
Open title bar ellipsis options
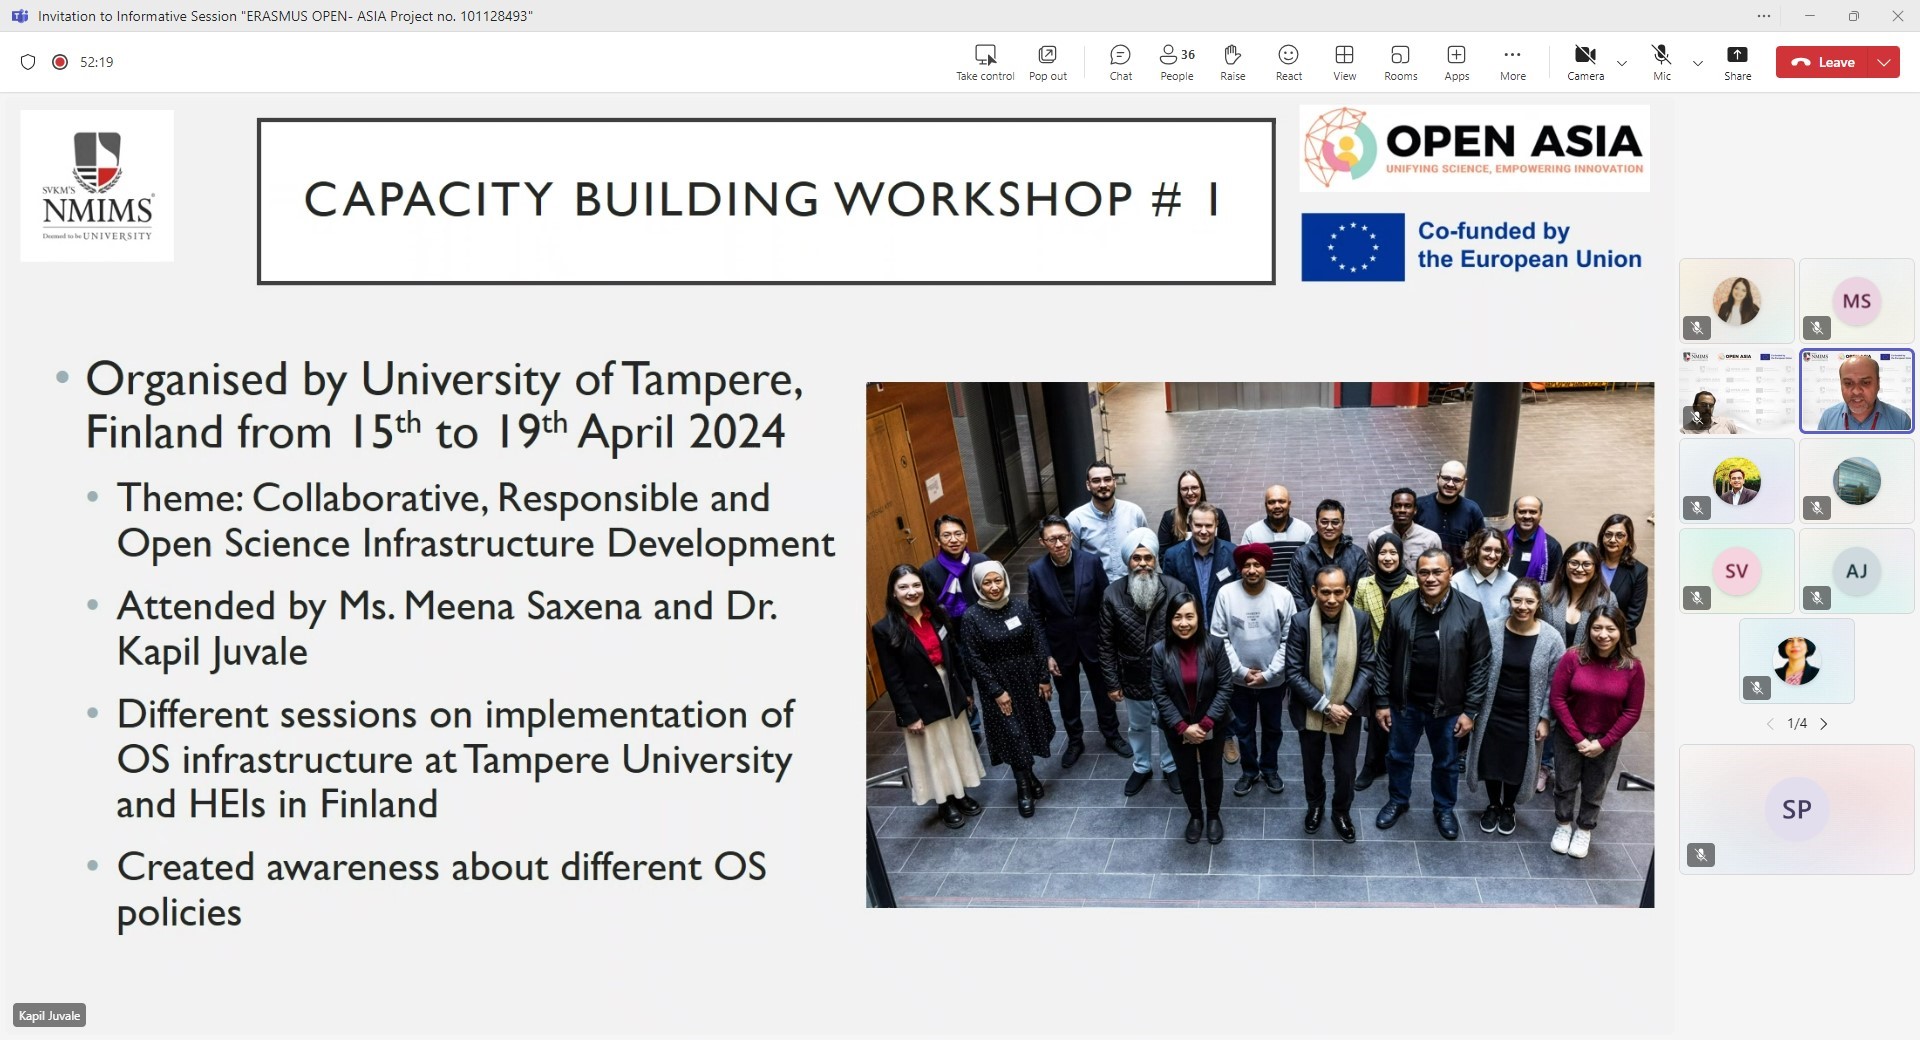coord(1764,16)
